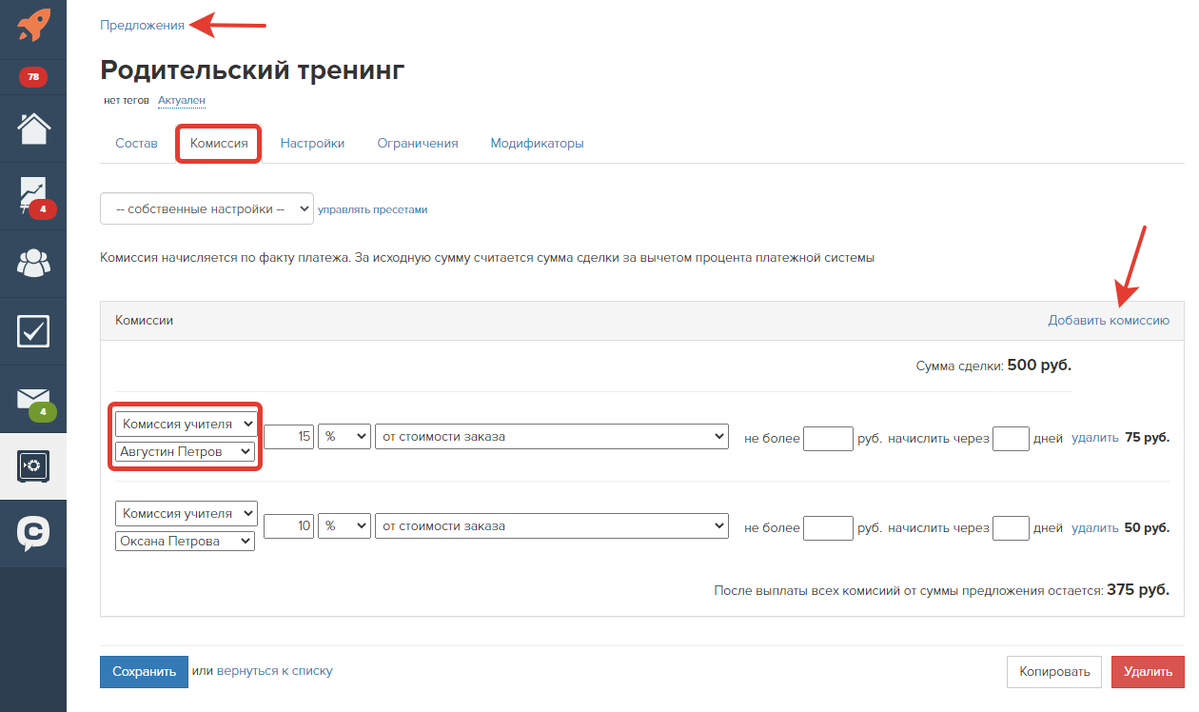Click the нет тегов label

[126, 100]
